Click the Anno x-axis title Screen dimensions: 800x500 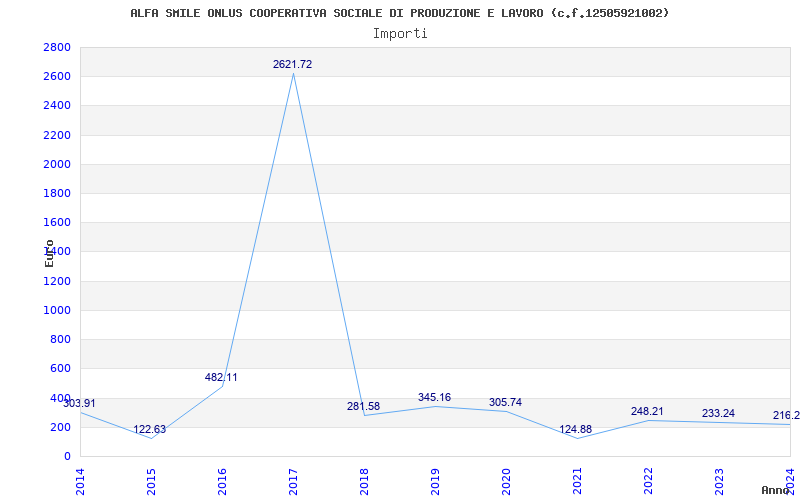(776, 490)
